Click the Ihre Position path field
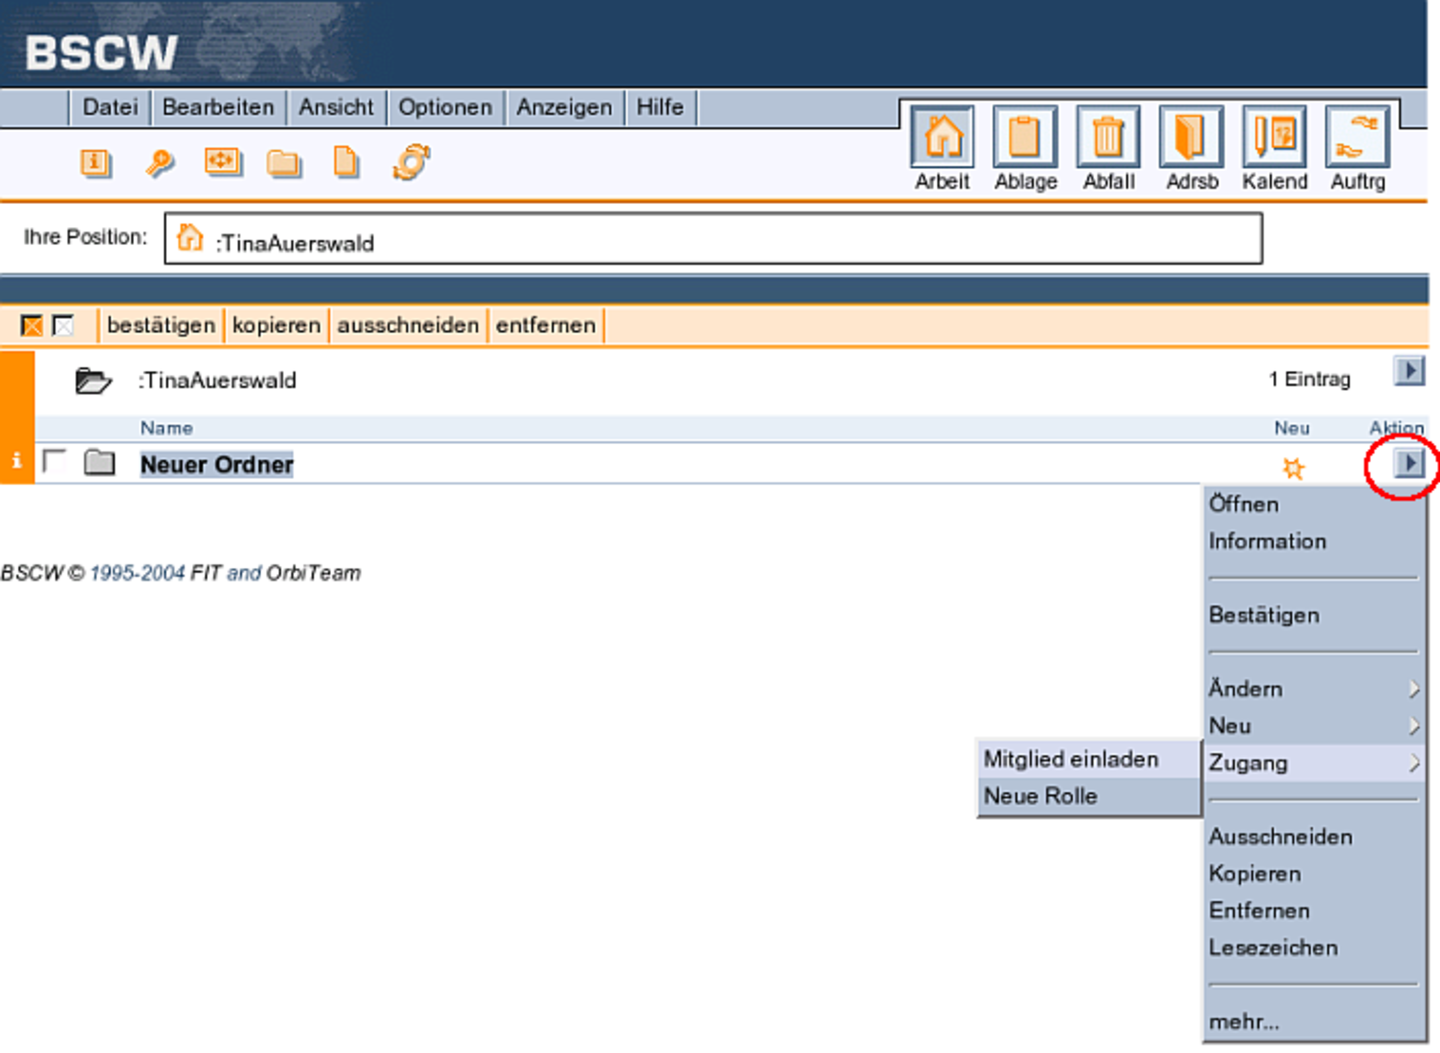 click(x=713, y=239)
